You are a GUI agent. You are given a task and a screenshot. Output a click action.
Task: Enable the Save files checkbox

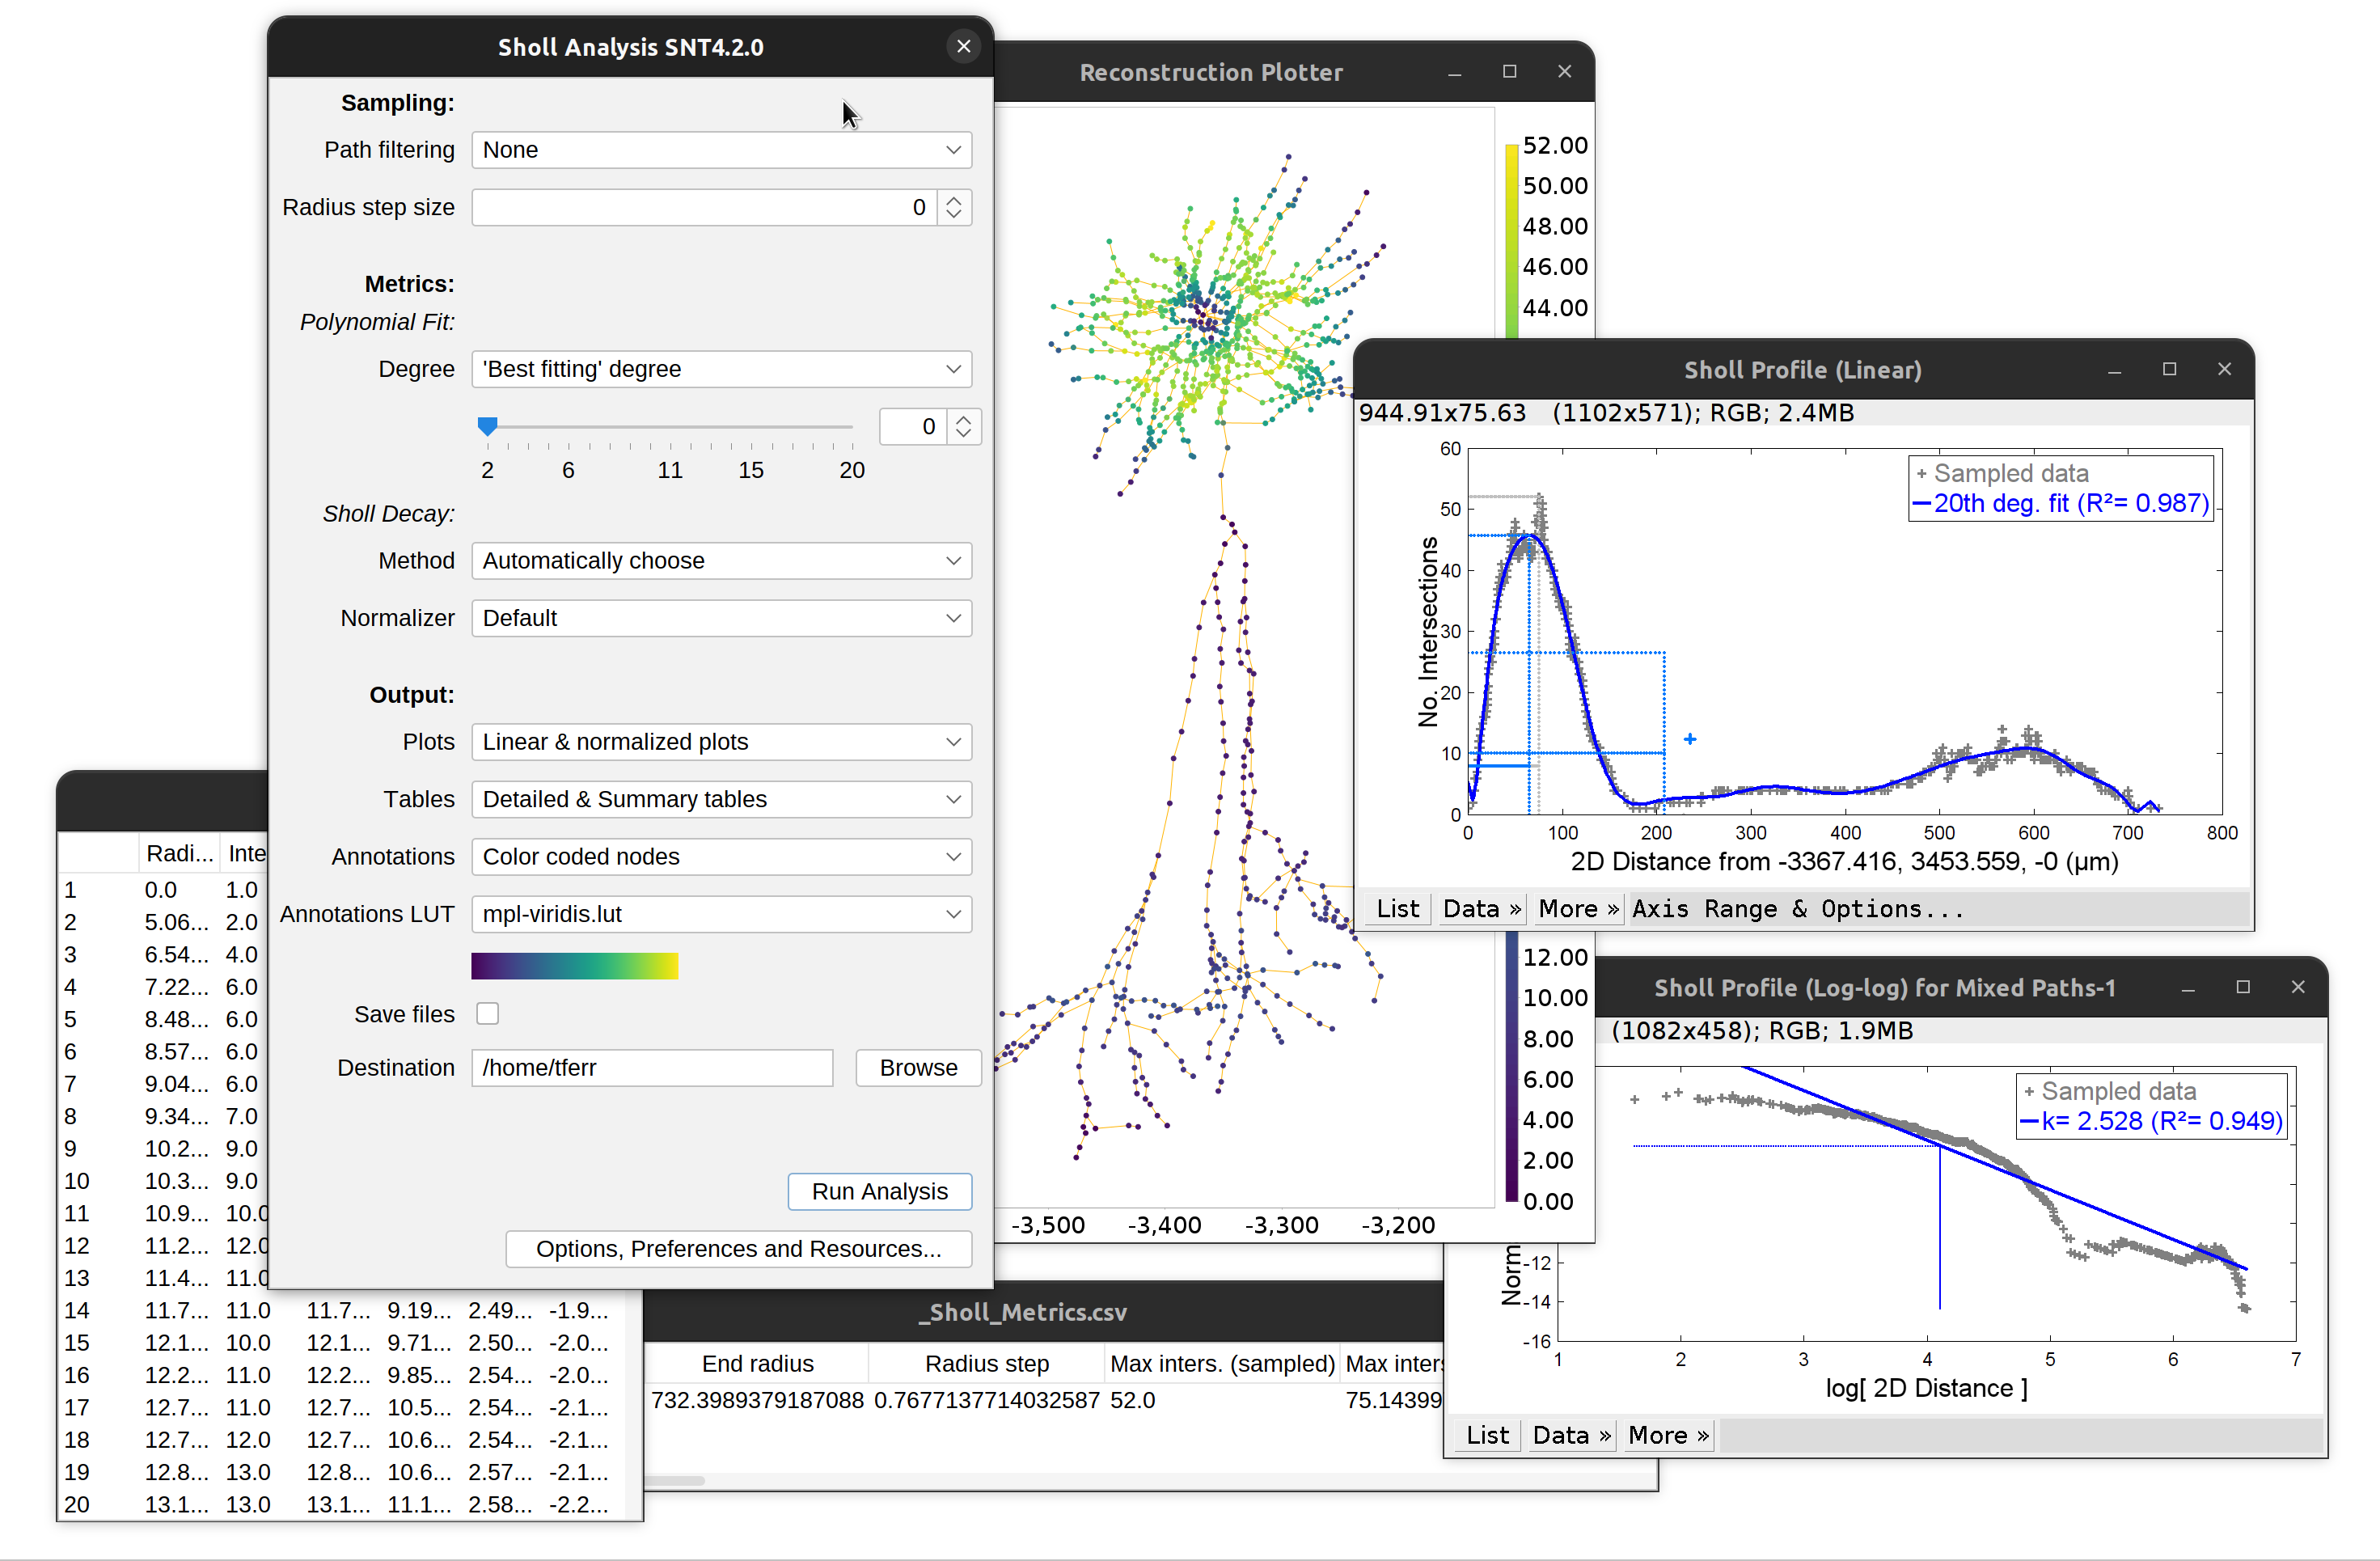coord(488,1013)
